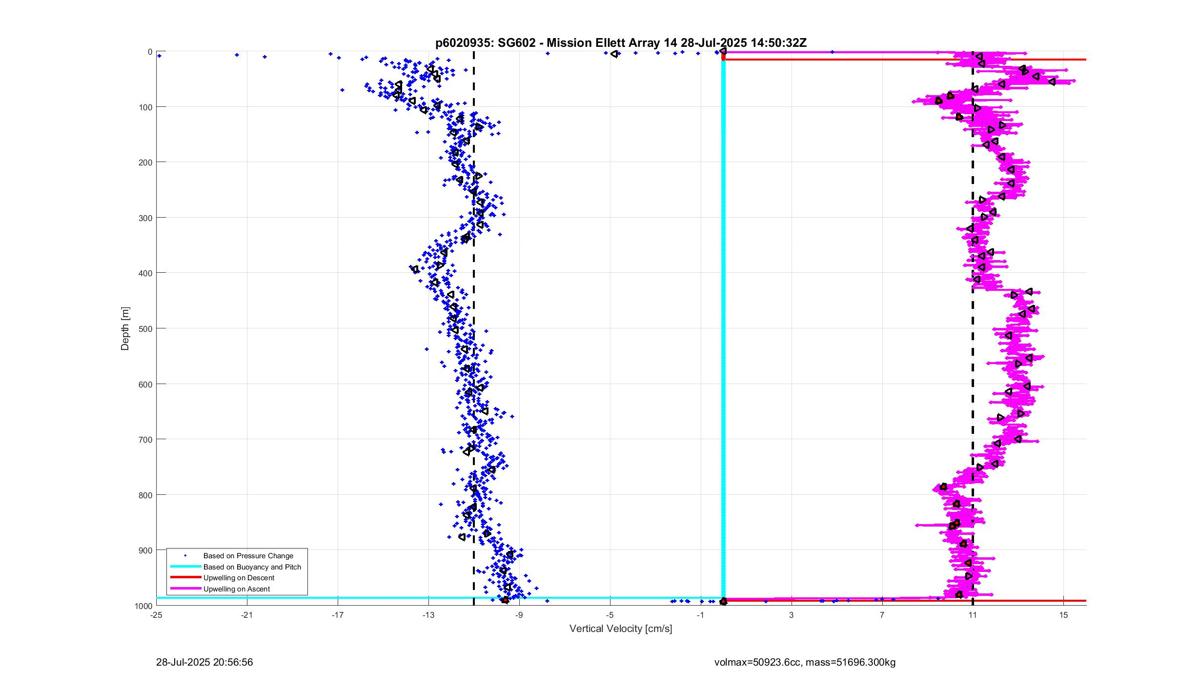The width and height of the screenshot is (1200, 681).
Task: Click the timestamp 28-Jul-2025 20:56:56
Action: click(x=204, y=662)
